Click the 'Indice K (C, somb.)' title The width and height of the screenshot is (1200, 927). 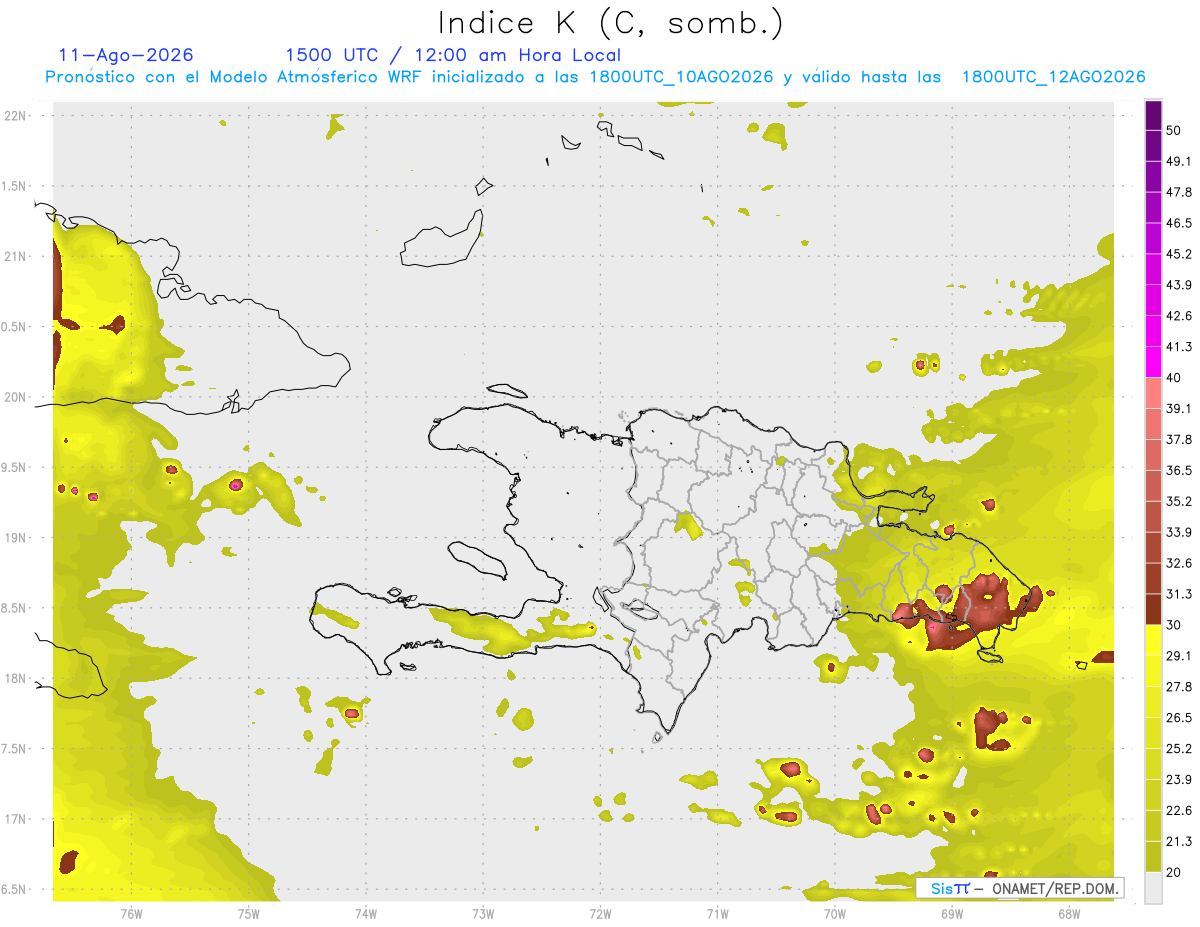point(611,23)
